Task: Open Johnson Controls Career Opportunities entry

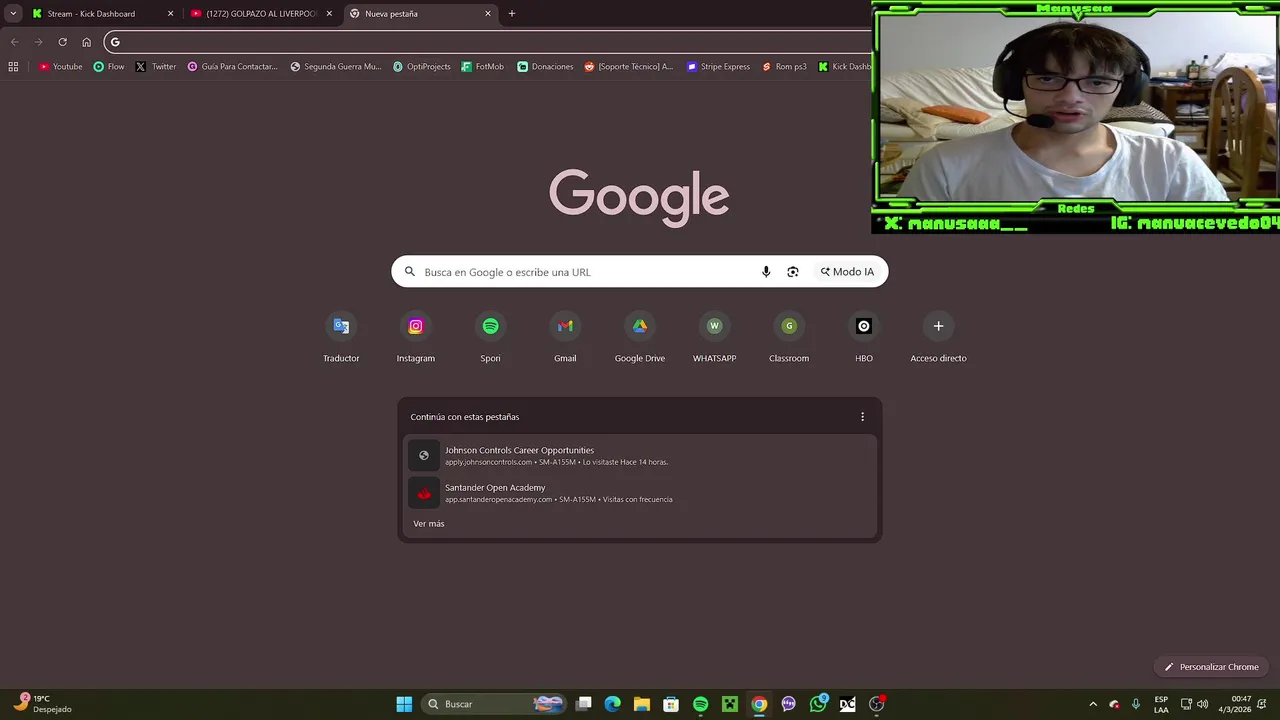Action: coord(640,456)
